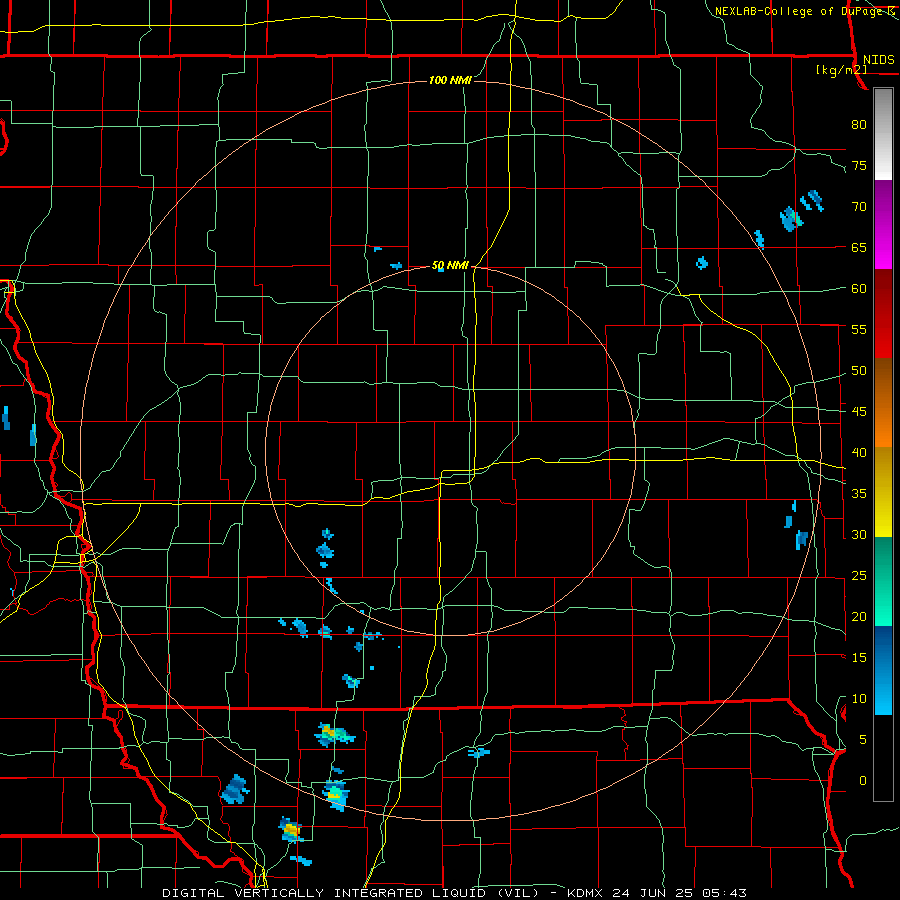The height and width of the screenshot is (900, 900).
Task: Click scale value 80 on the legend
Action: (x=859, y=125)
